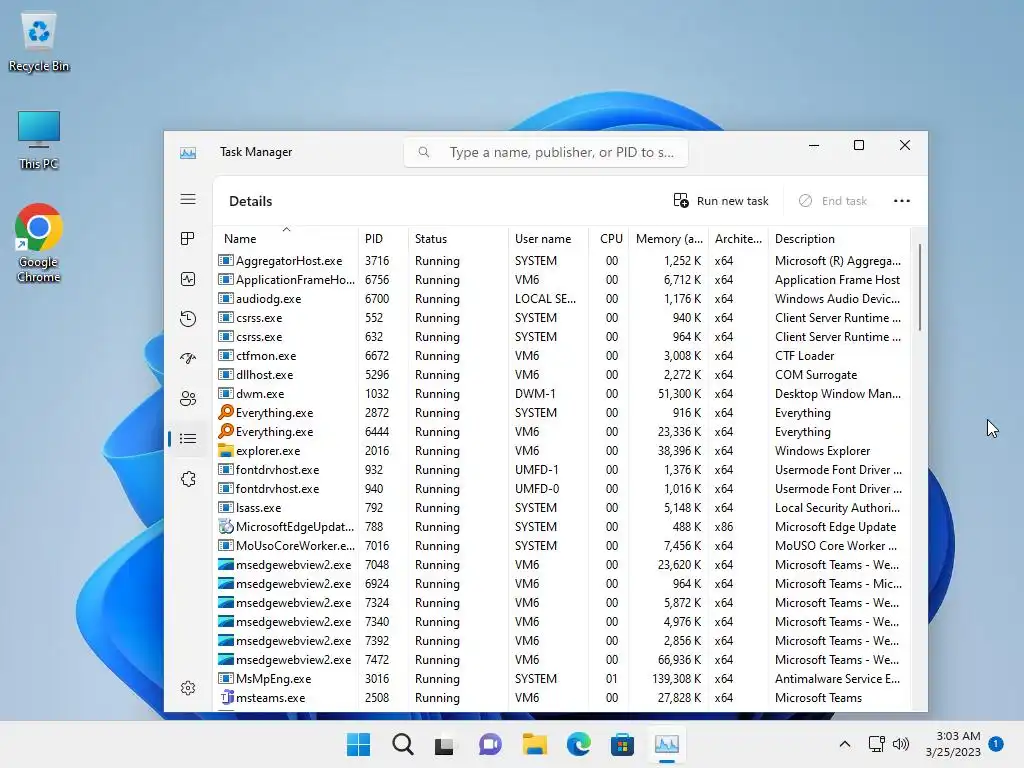
Task: Click the msteams.exe Teams icon
Action: 226,697
